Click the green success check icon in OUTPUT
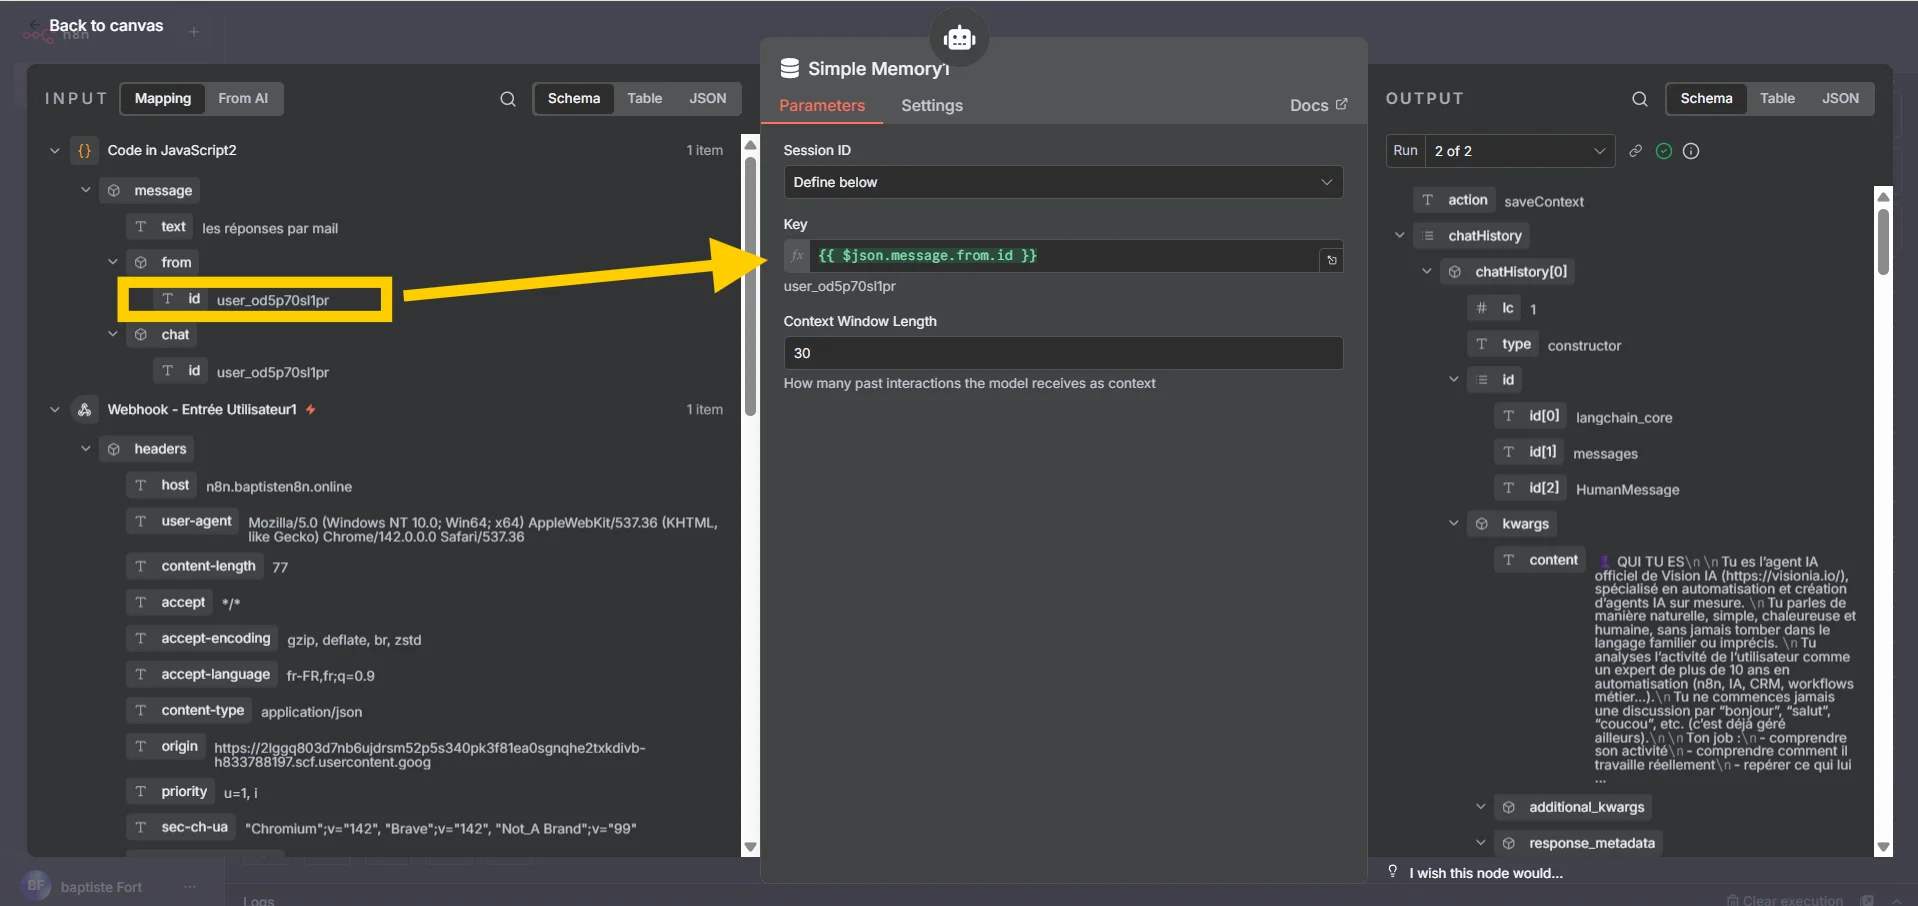The width and height of the screenshot is (1918, 906). click(1664, 151)
